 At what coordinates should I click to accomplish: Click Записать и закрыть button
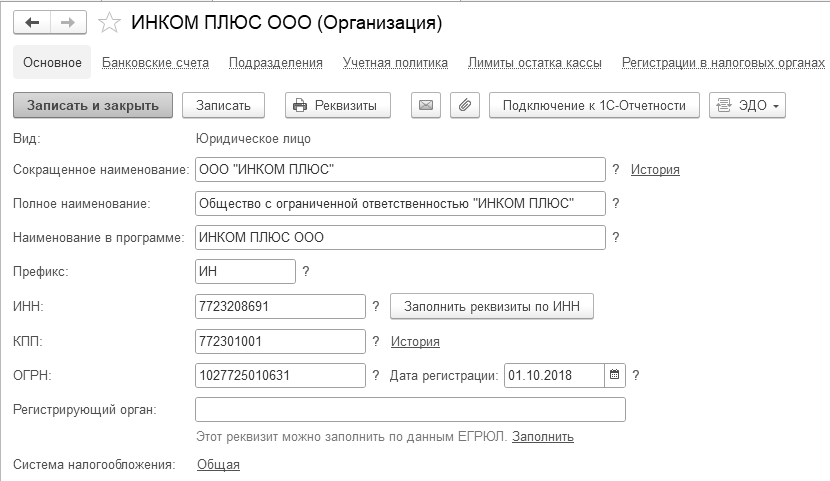pos(93,105)
